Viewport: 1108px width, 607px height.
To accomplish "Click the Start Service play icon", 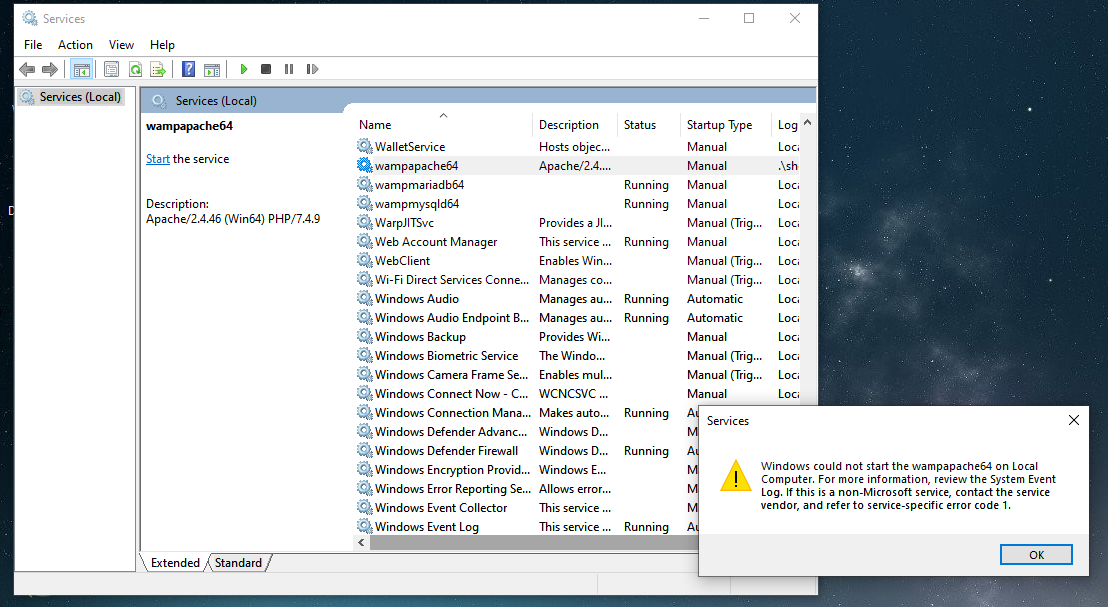I will [244, 69].
